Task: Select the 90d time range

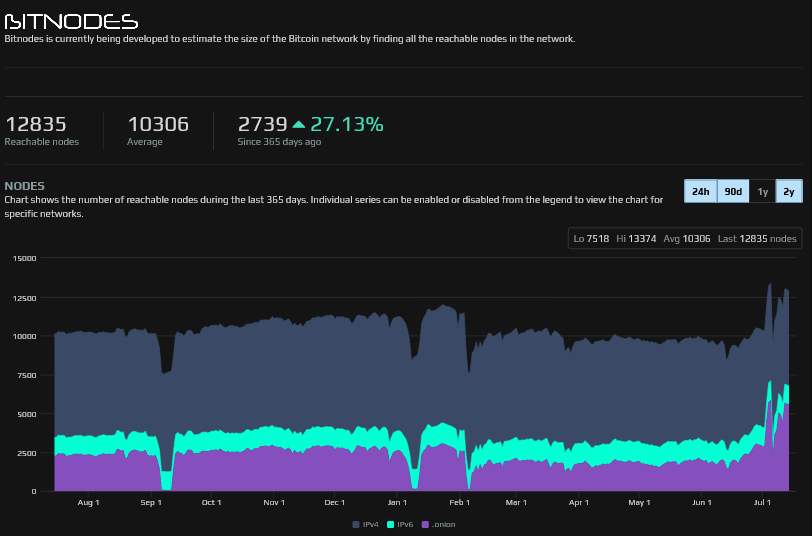Action: (733, 191)
